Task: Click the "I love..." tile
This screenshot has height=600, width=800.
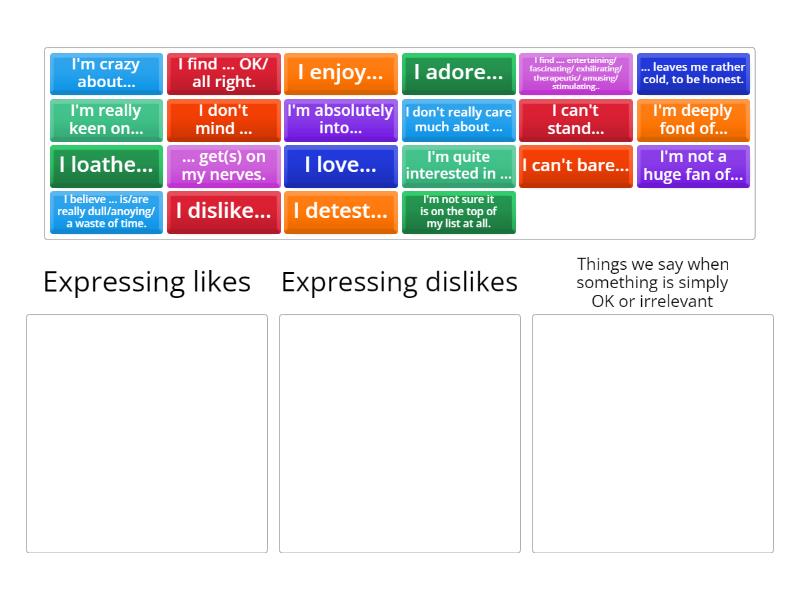Action: click(340, 166)
